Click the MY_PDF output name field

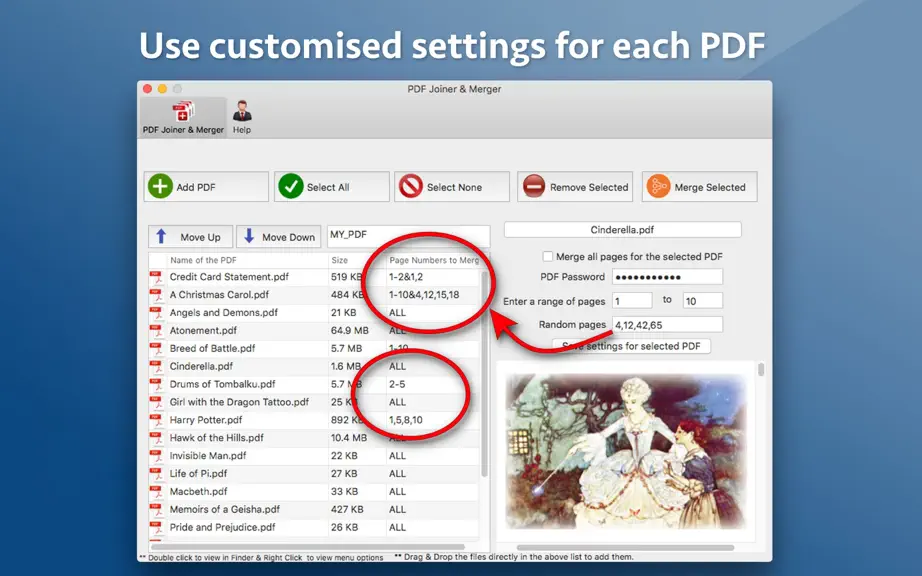[408, 235]
